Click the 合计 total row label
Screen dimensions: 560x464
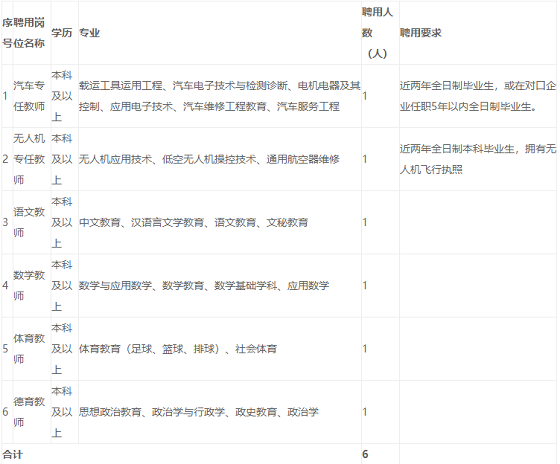12,454
